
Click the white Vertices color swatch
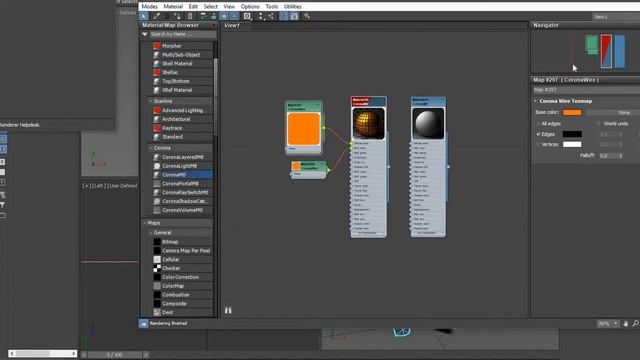572,144
